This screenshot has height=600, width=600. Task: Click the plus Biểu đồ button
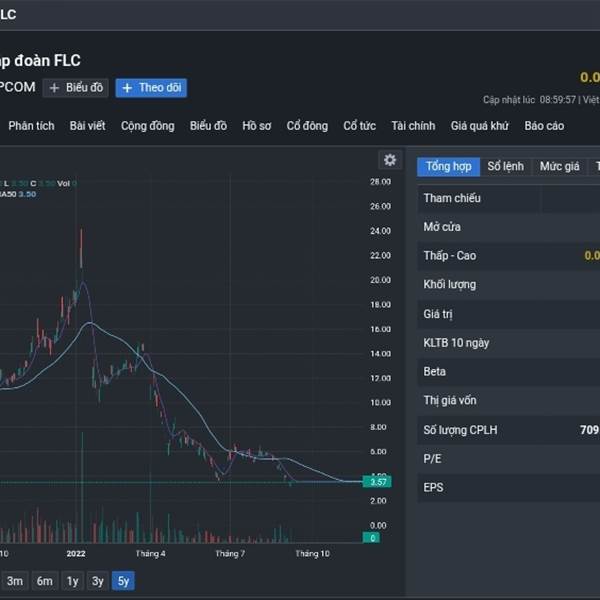76,88
